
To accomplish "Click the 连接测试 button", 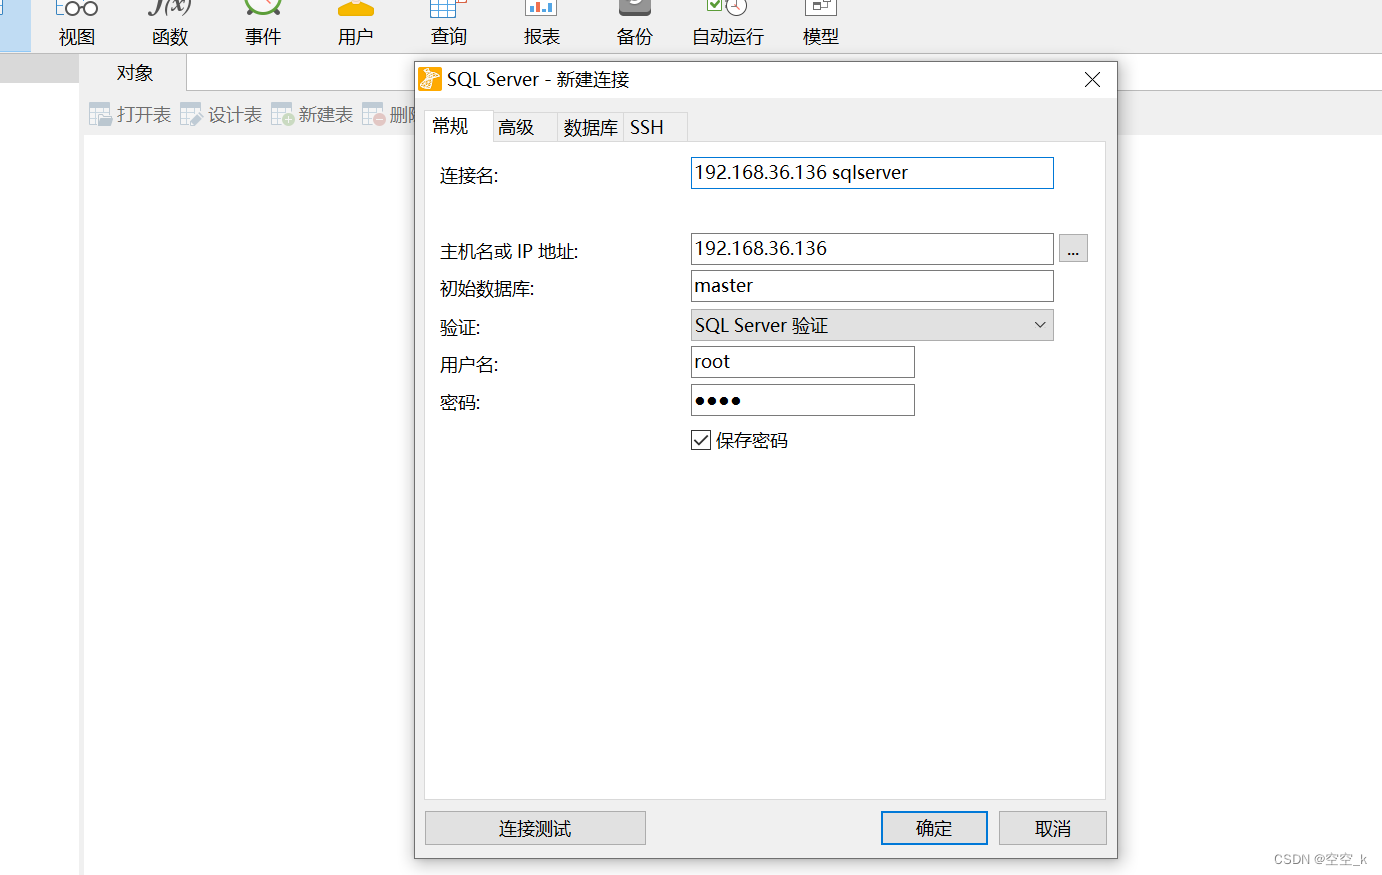I will (x=535, y=828).
